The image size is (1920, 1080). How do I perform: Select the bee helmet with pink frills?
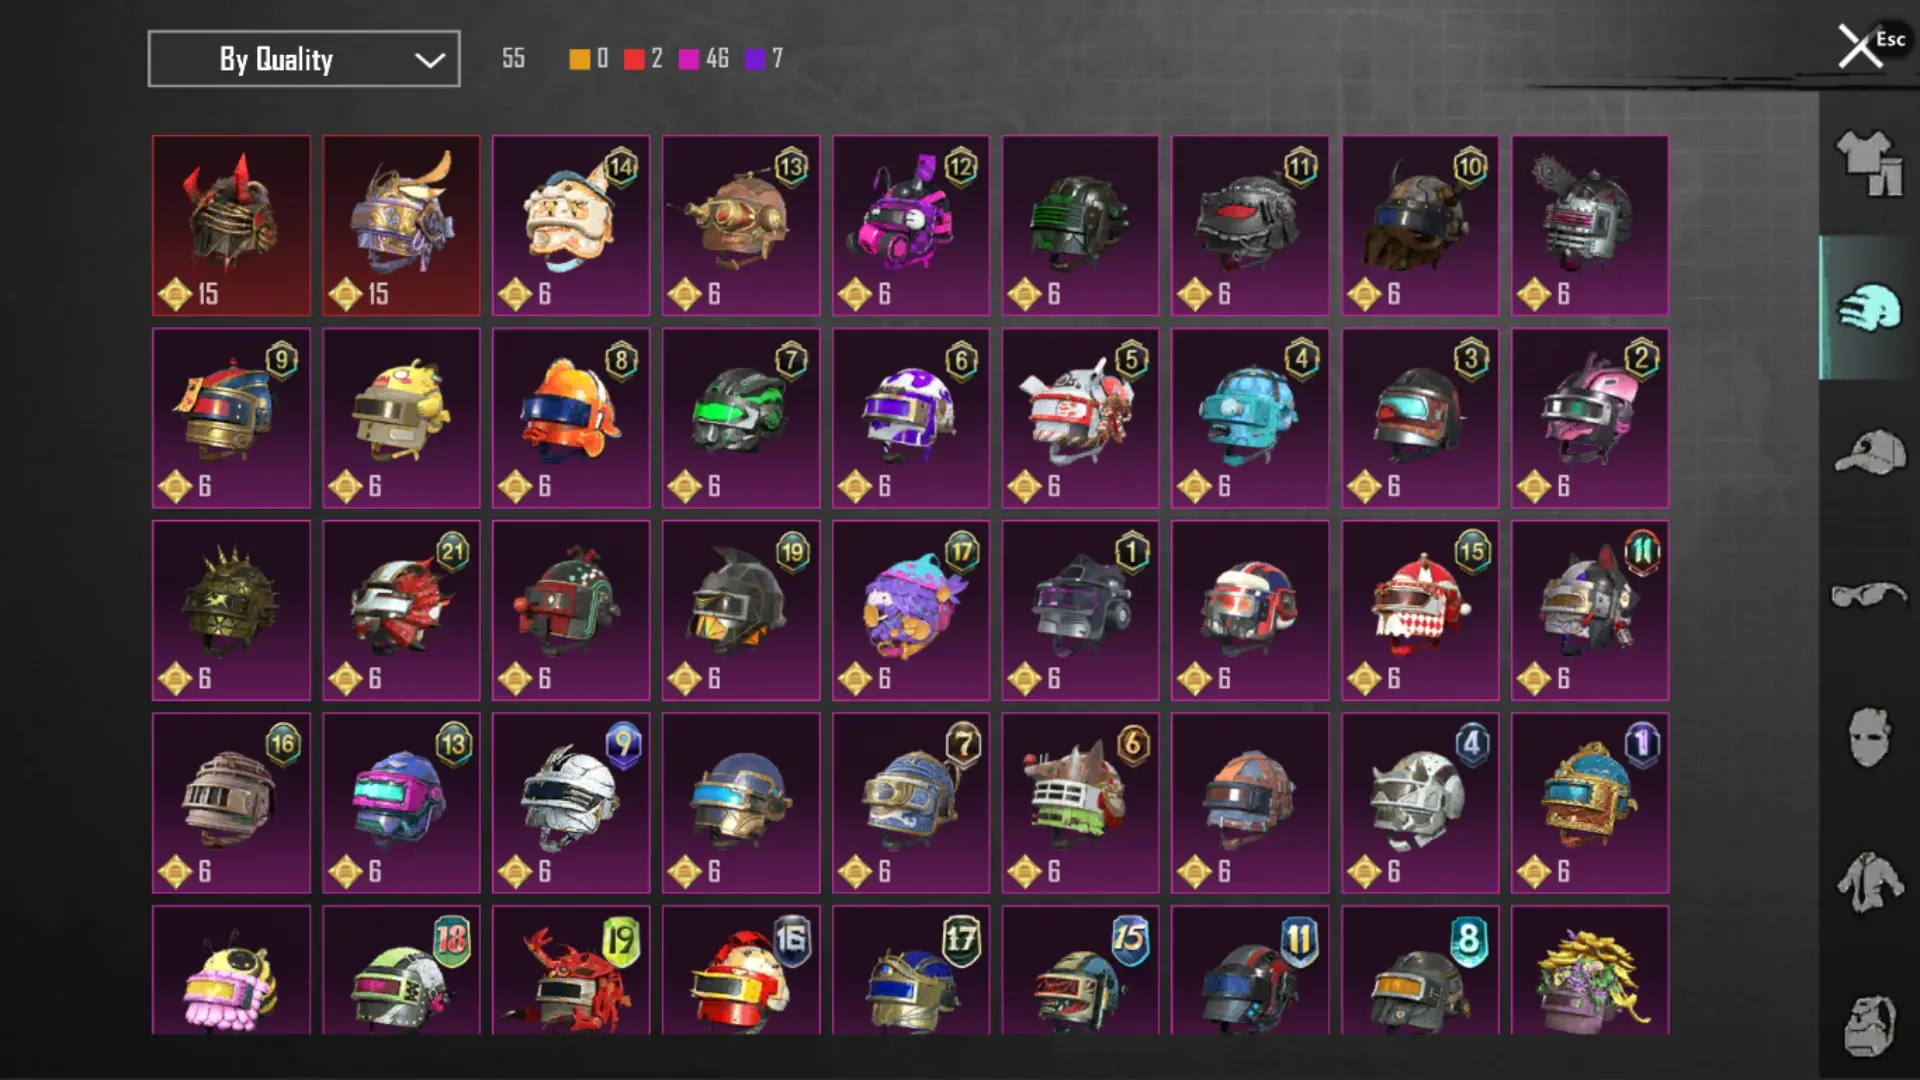[x=231, y=970]
